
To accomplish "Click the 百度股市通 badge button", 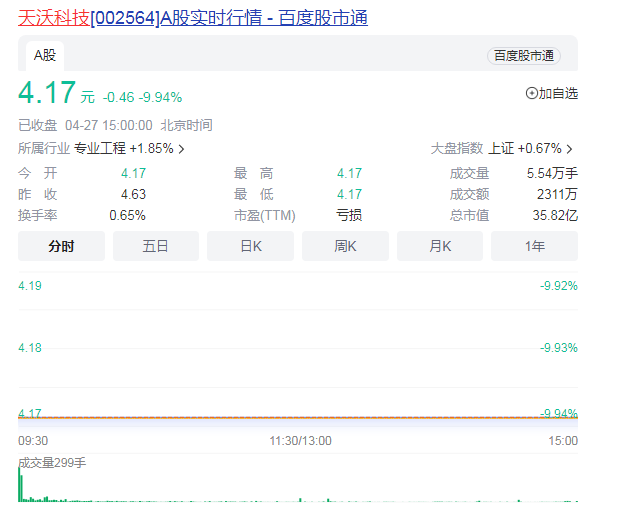I will (524, 56).
